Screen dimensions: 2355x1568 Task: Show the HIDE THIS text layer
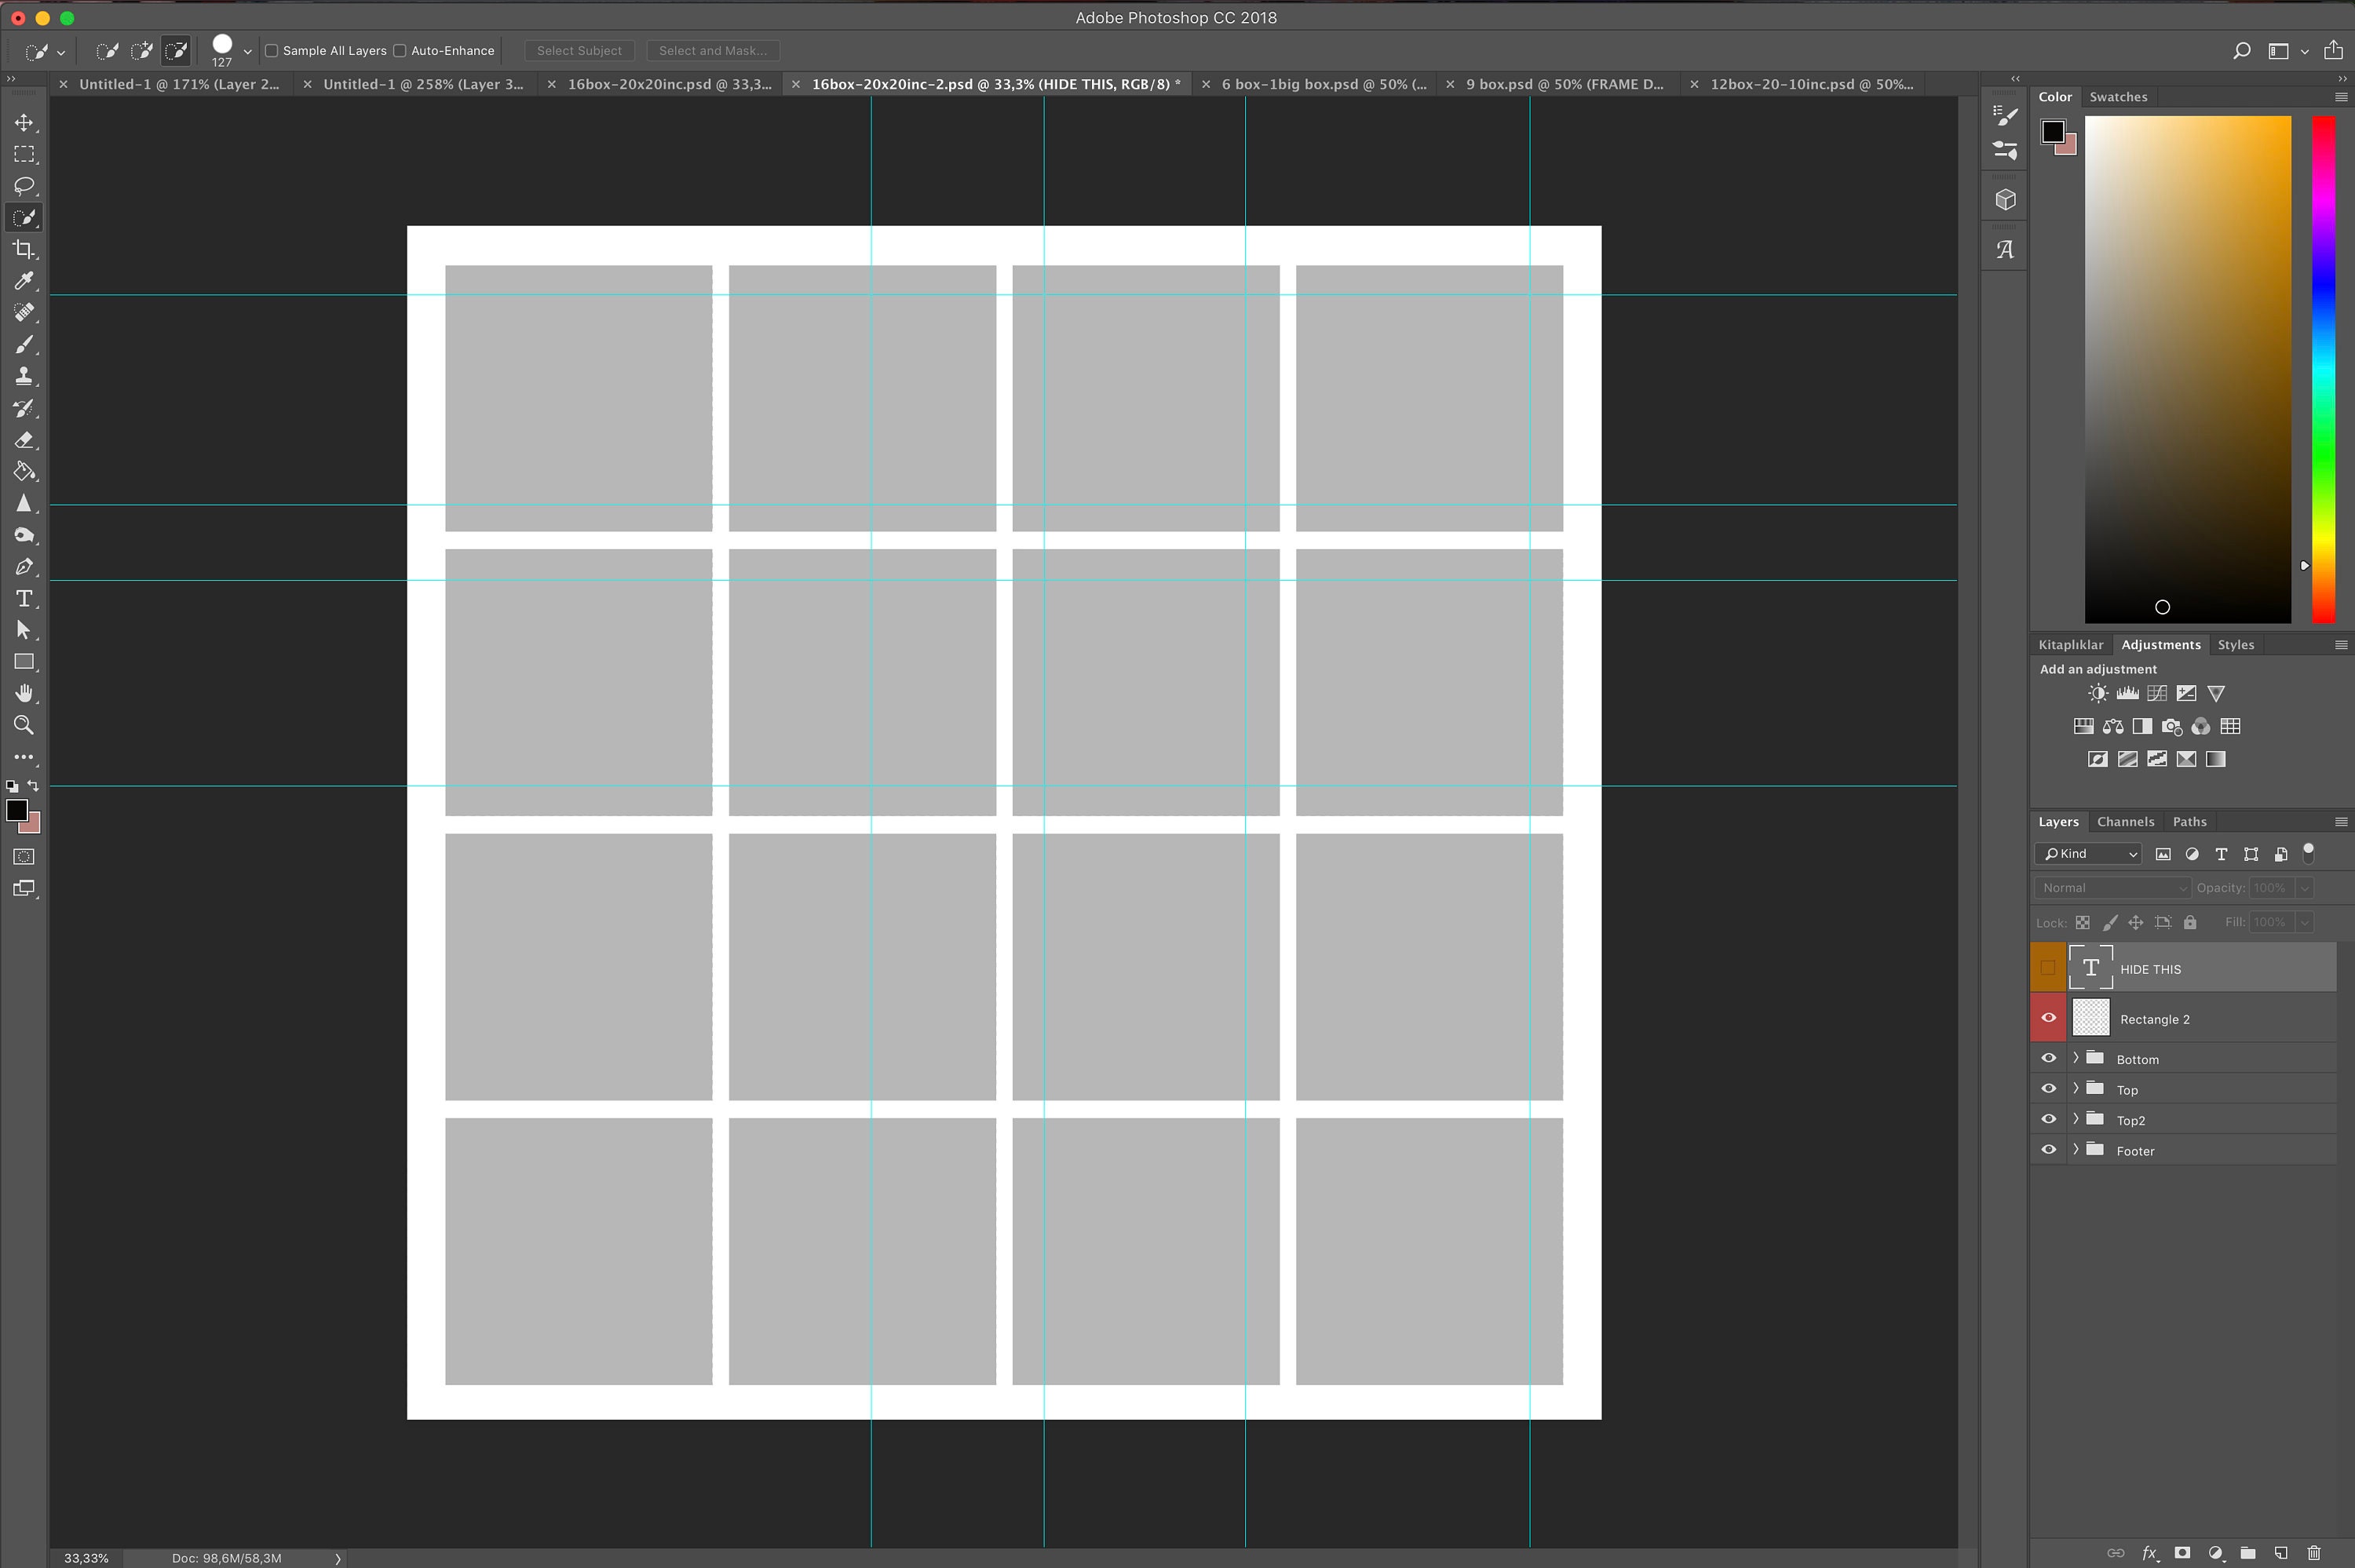pos(2048,967)
